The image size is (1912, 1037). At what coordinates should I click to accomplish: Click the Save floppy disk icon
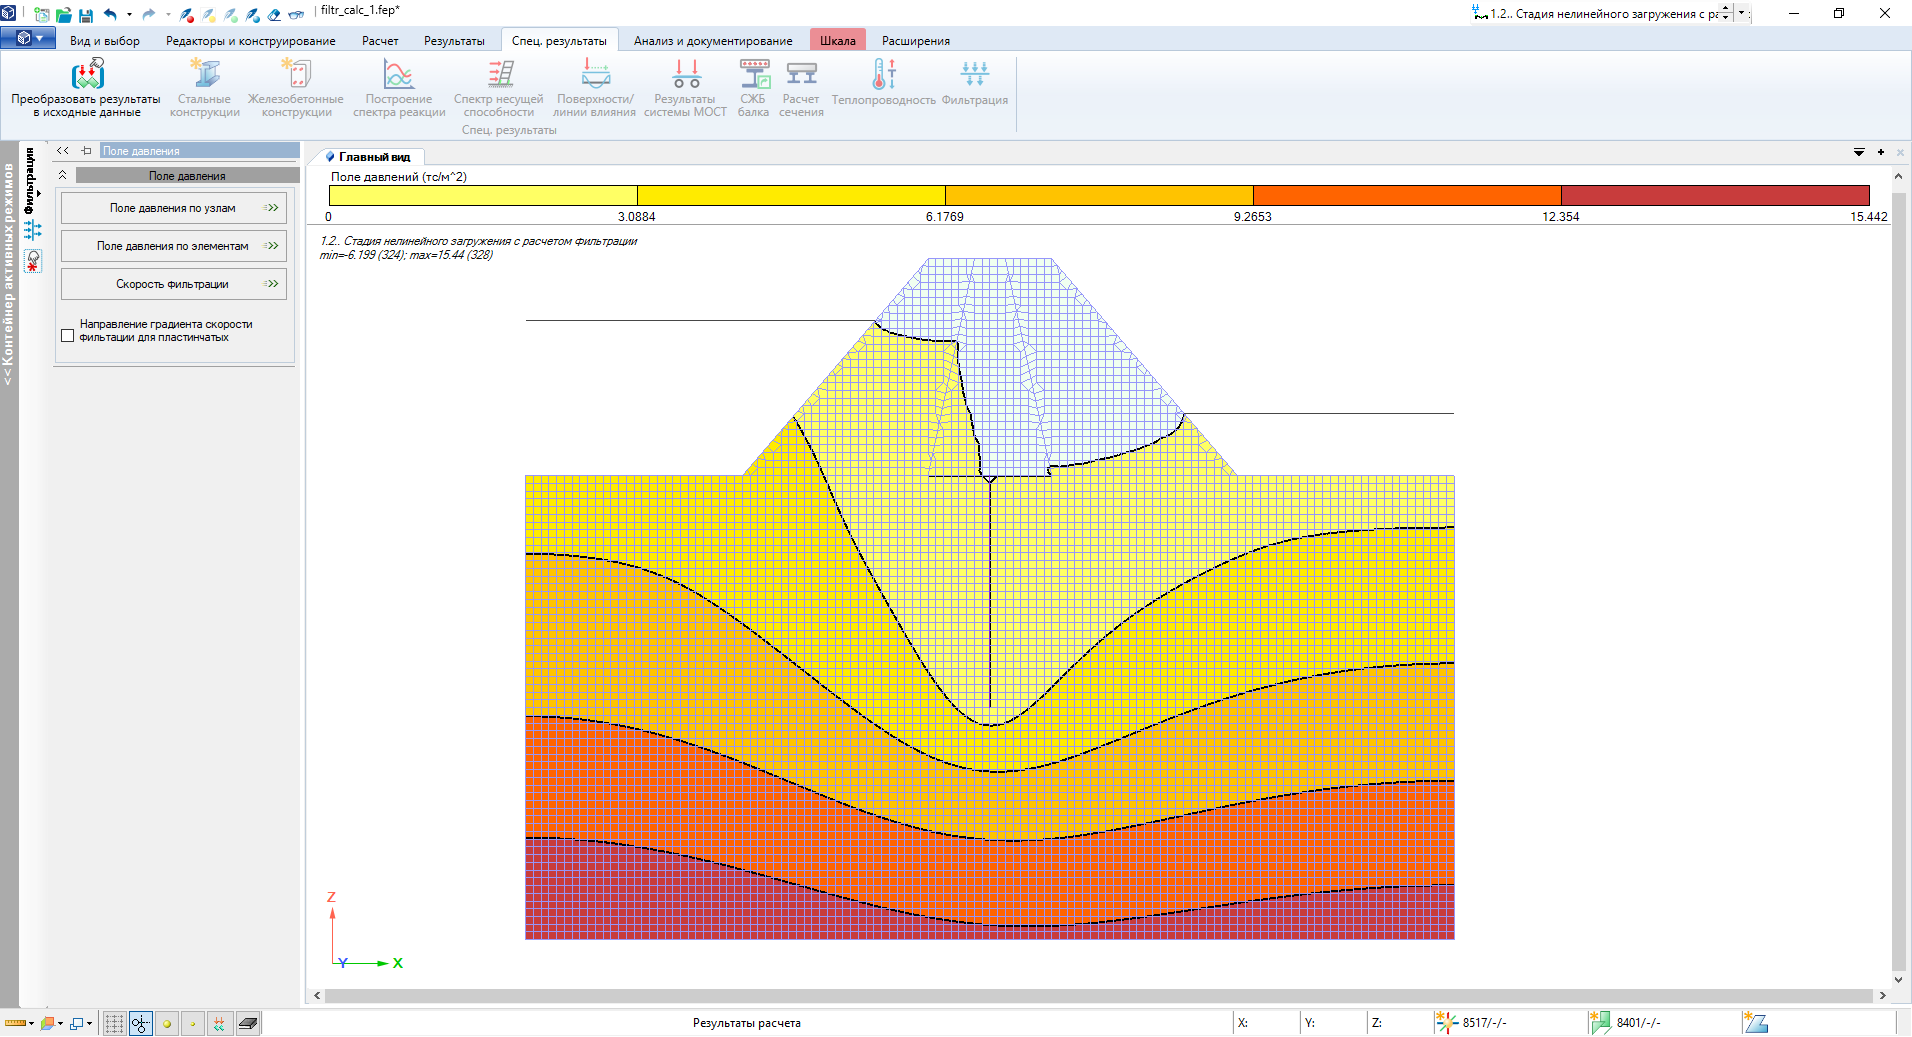pyautogui.click(x=86, y=15)
